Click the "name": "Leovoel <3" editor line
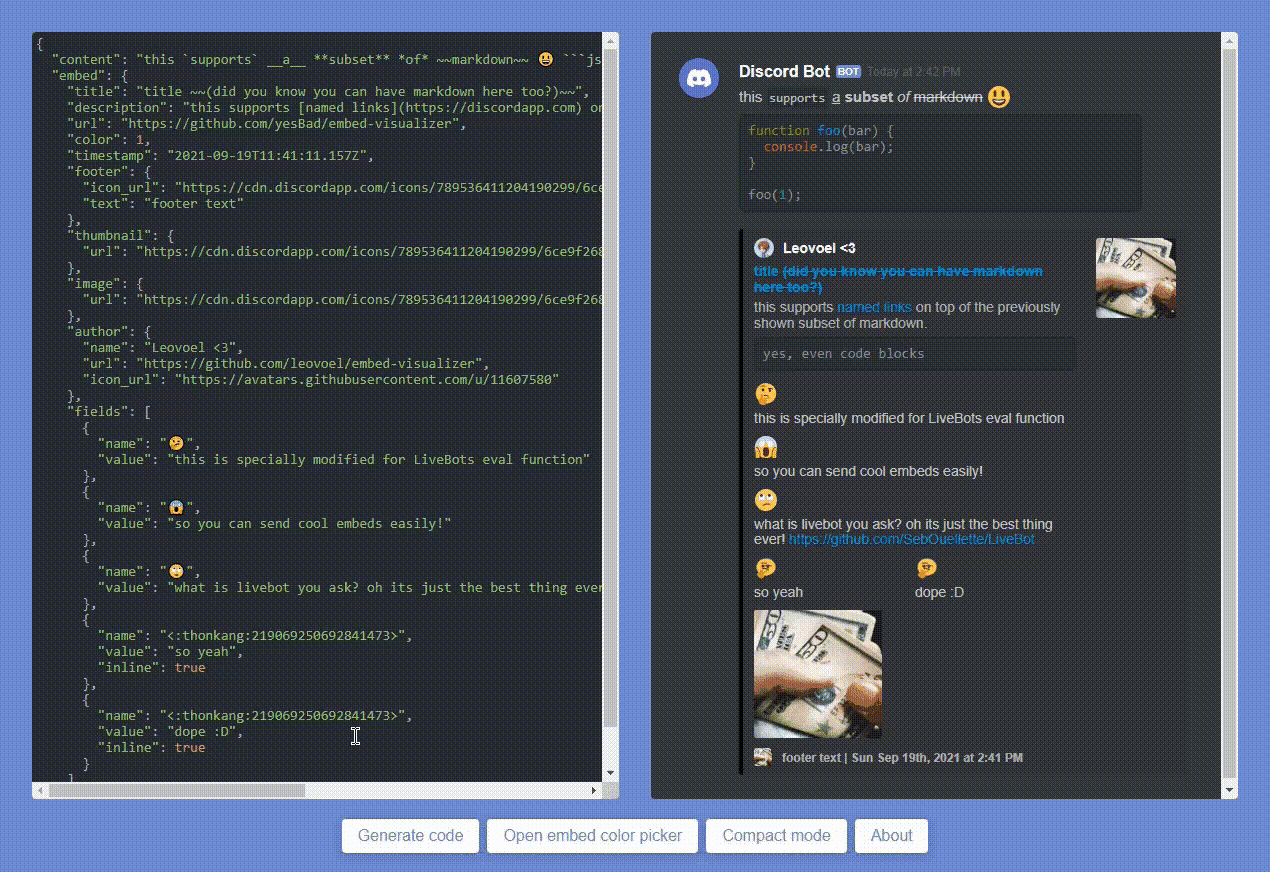This screenshot has height=872, width=1270. (163, 347)
